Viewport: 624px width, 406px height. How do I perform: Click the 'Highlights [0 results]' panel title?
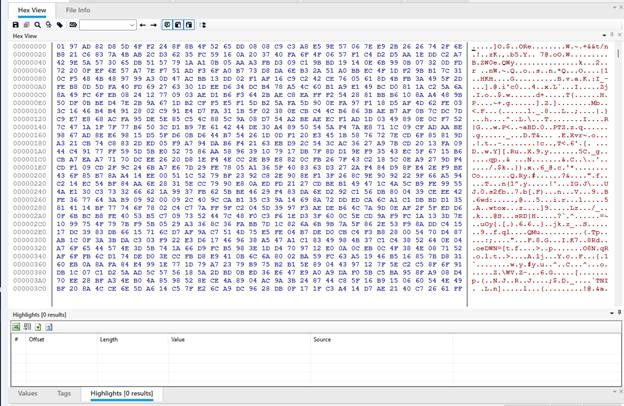click(x=39, y=314)
